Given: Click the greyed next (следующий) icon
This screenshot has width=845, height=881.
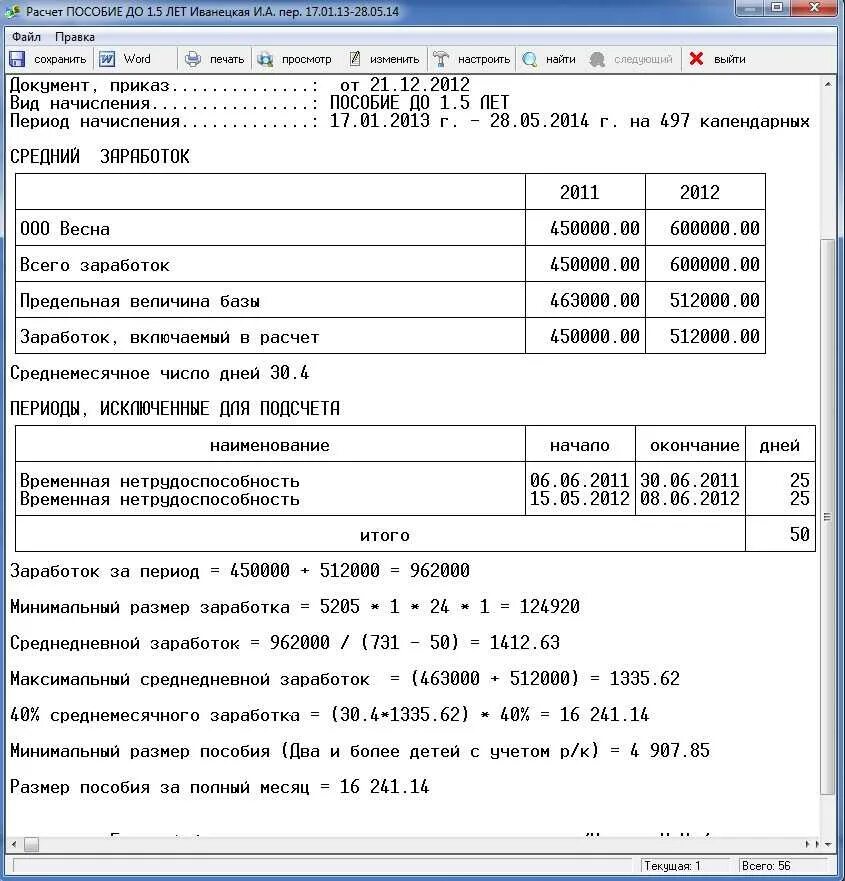Looking at the screenshot, I should point(597,59).
